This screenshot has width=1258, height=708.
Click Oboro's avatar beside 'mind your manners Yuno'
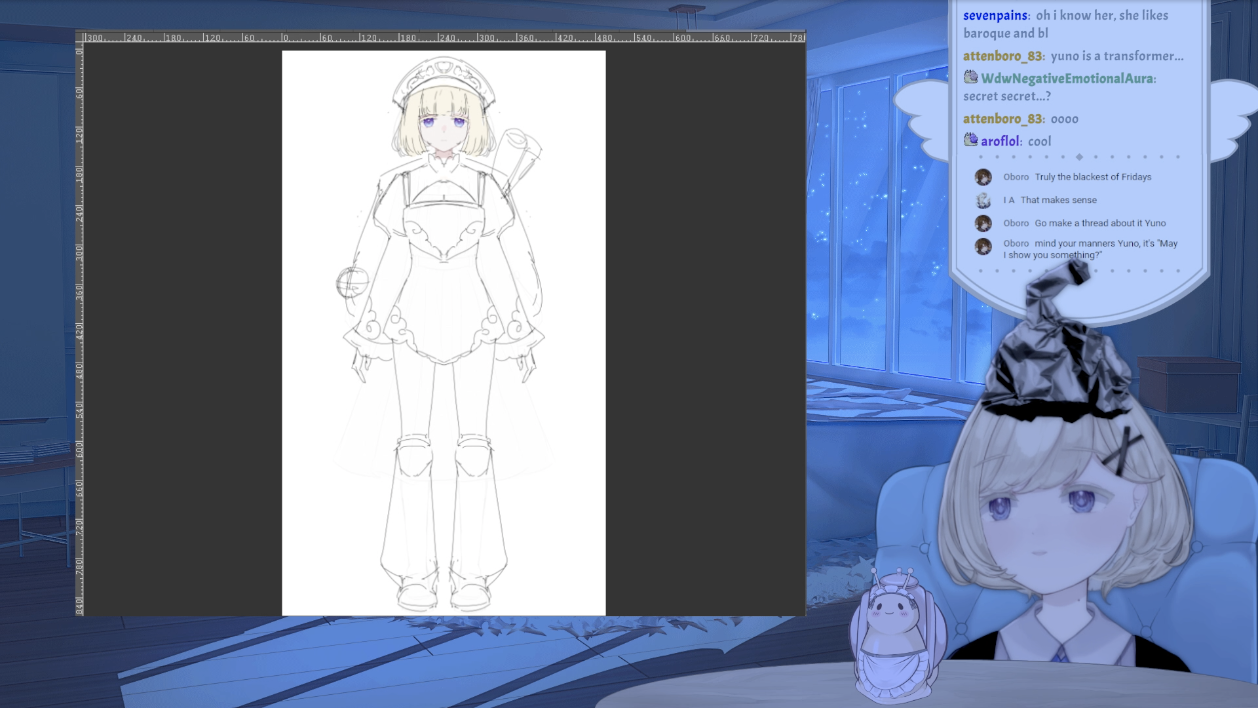pyautogui.click(x=983, y=246)
